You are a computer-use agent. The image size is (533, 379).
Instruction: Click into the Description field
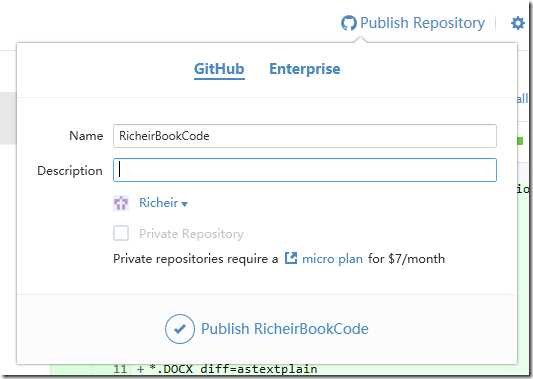pos(305,170)
